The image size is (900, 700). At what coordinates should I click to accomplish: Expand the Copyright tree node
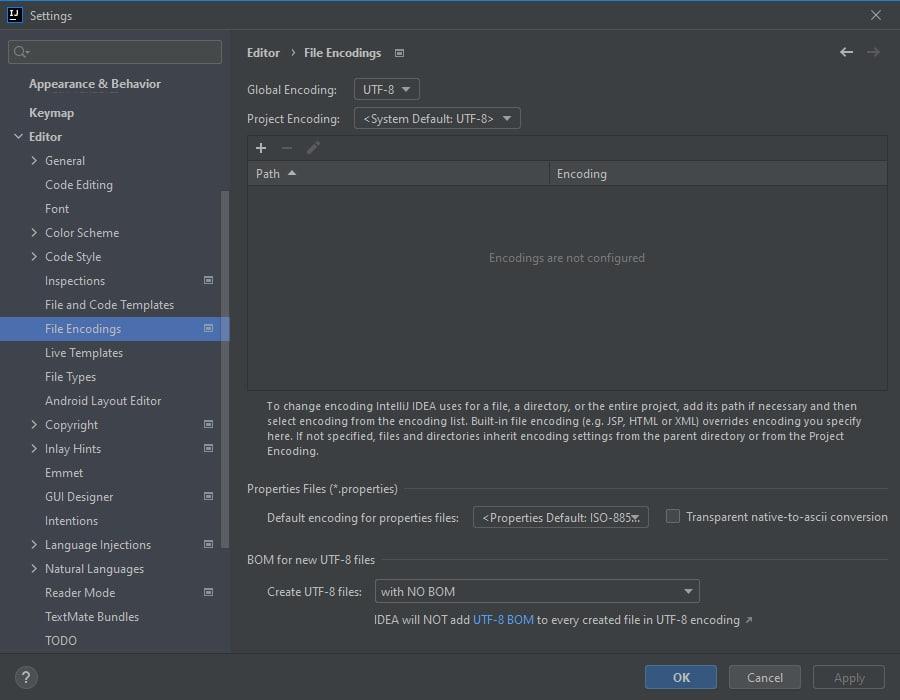[x=34, y=425]
